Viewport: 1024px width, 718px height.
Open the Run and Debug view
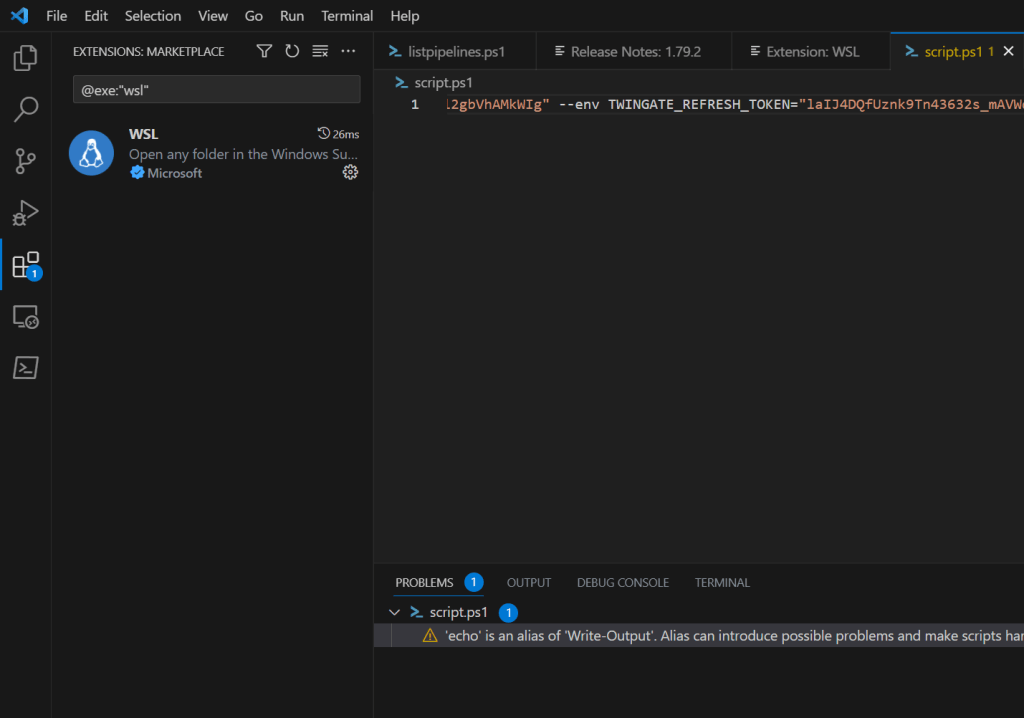coord(25,213)
